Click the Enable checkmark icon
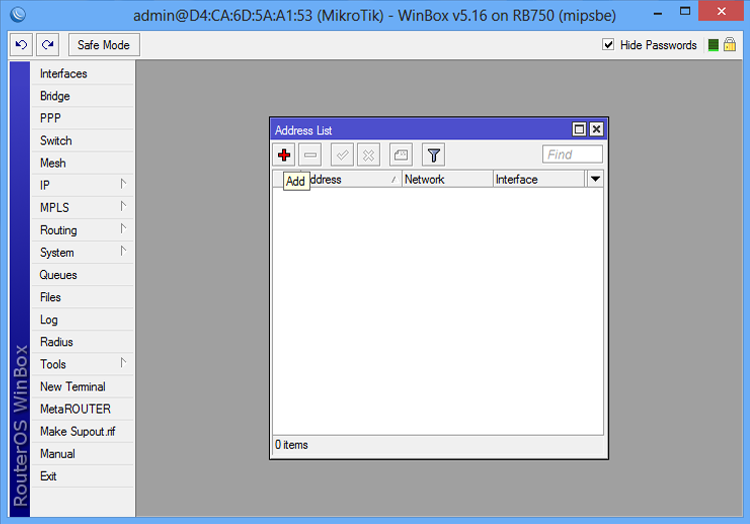 click(x=342, y=155)
